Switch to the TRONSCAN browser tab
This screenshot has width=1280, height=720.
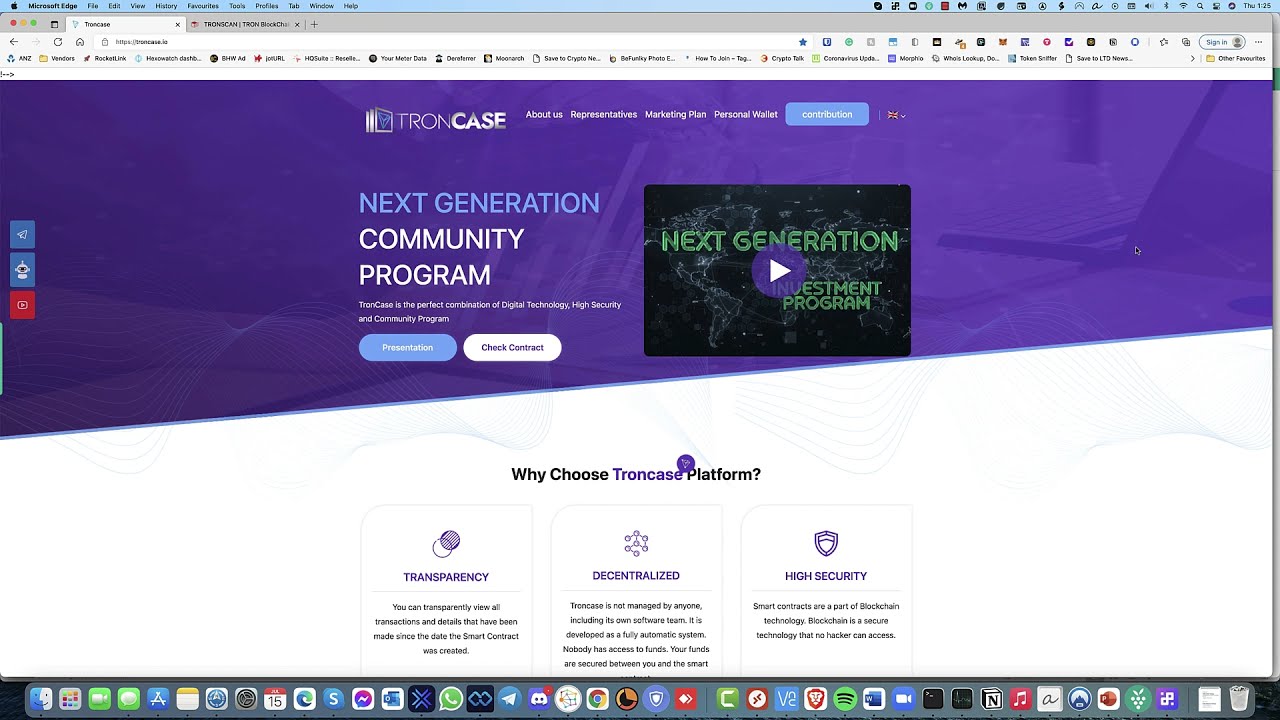[245, 24]
